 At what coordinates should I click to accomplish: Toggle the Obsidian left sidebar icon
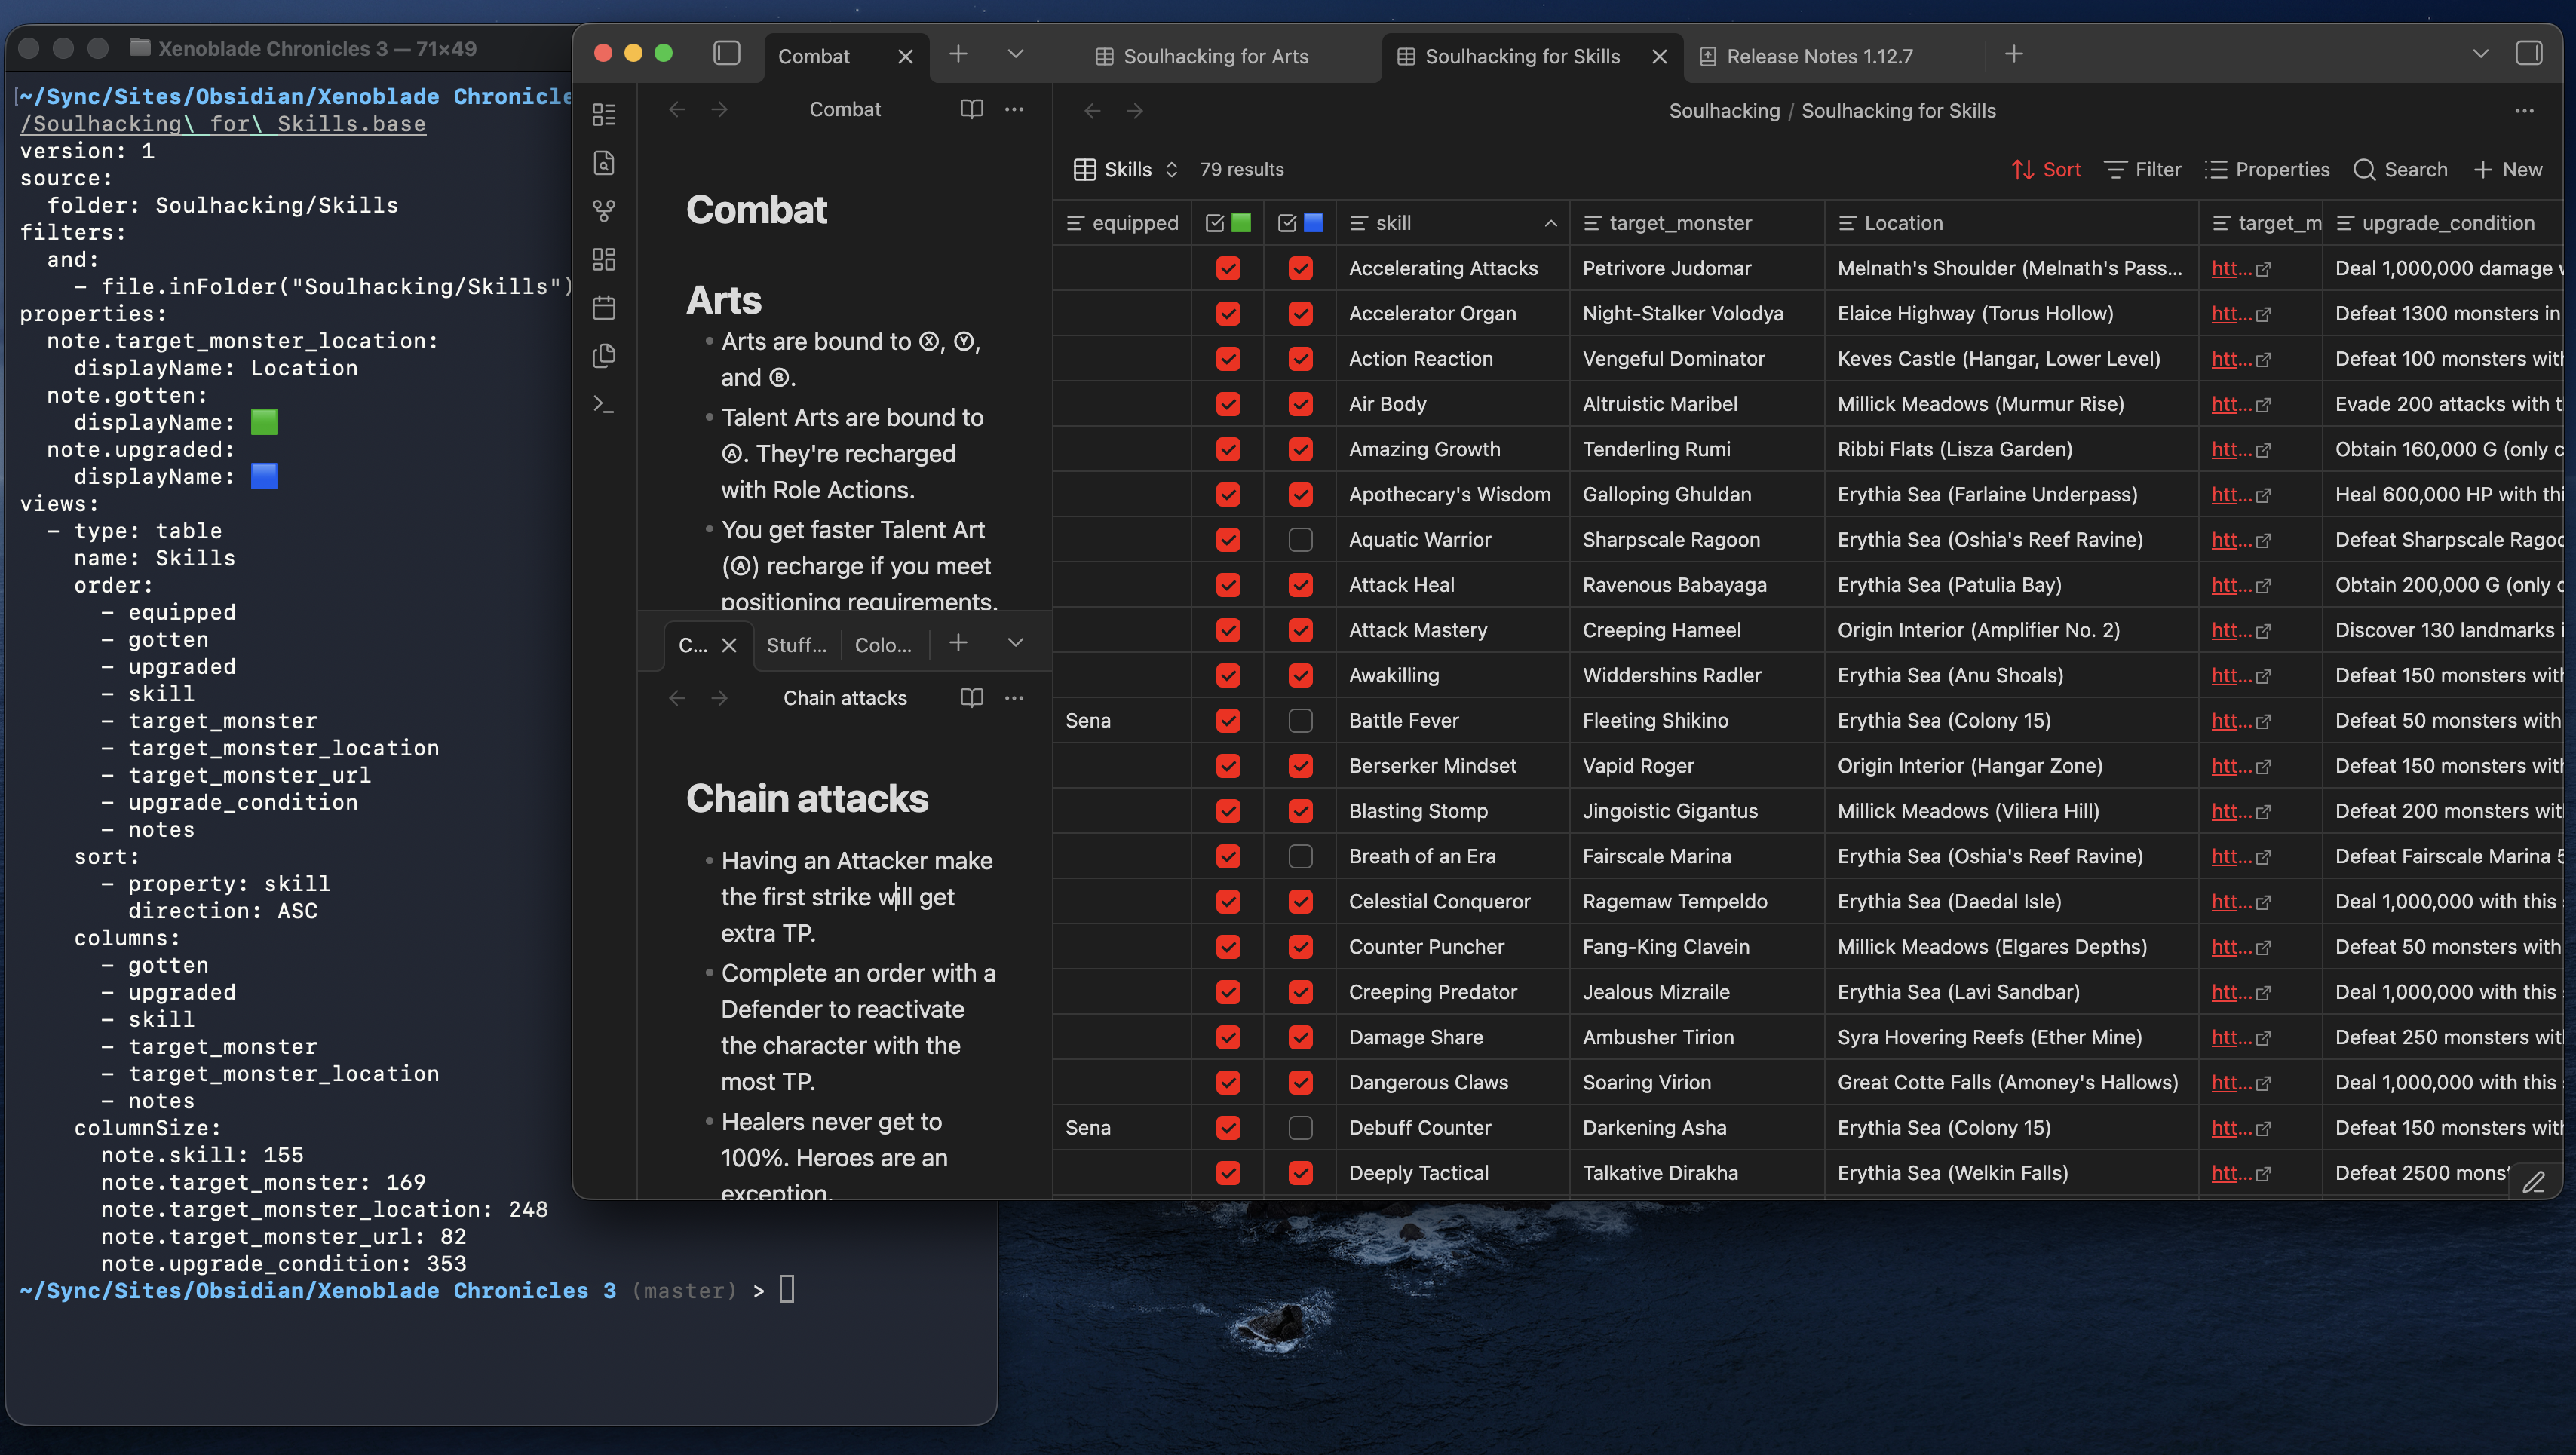coord(727,53)
